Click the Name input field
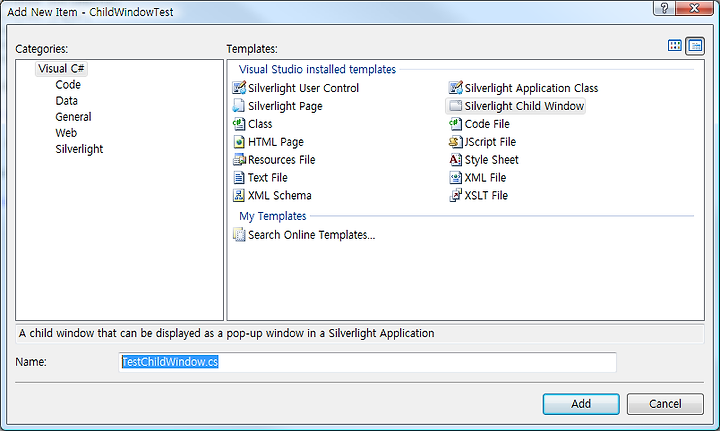Viewport: 720px width, 431px height. click(367, 362)
